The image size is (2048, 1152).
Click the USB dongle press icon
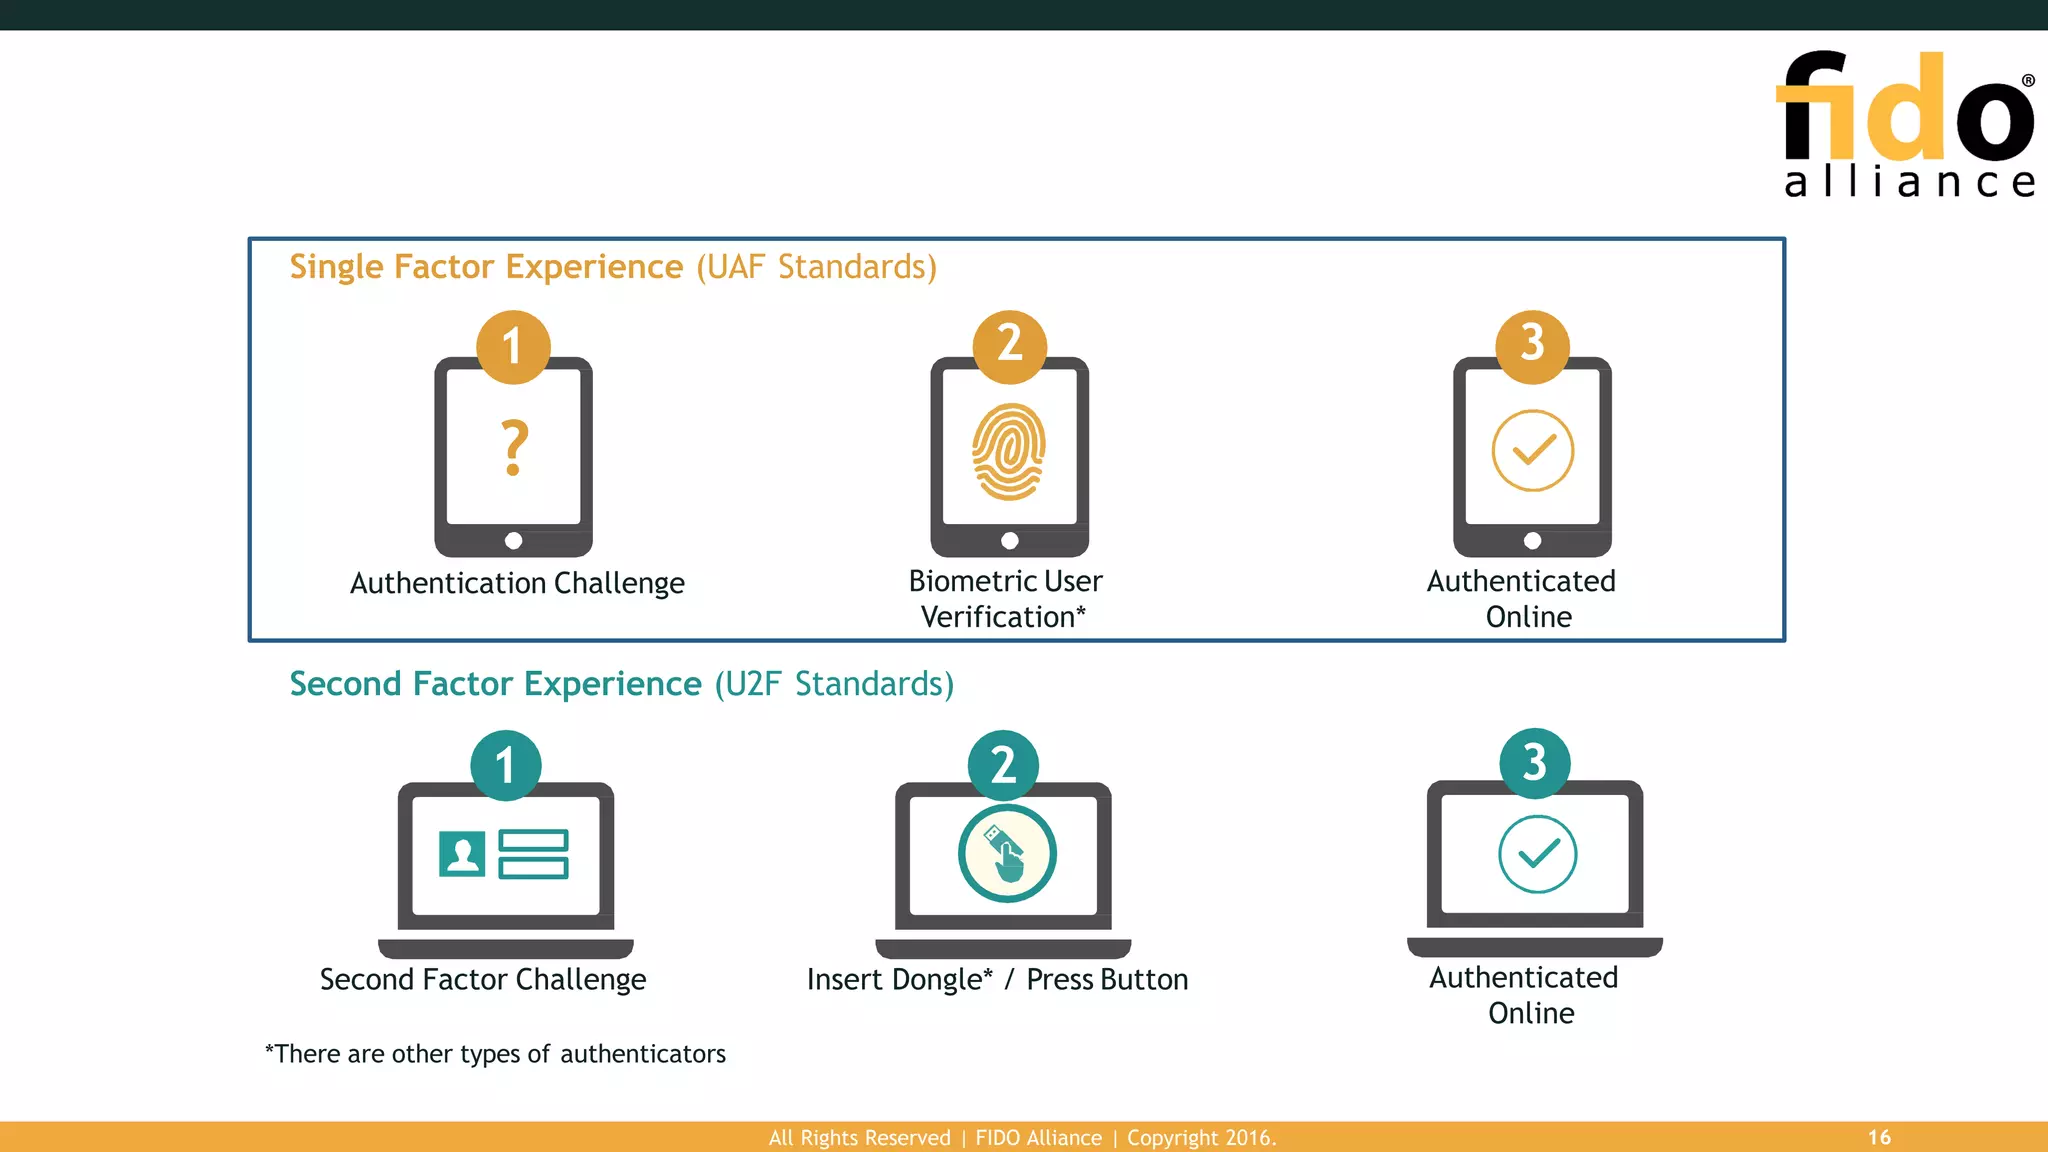(1007, 854)
